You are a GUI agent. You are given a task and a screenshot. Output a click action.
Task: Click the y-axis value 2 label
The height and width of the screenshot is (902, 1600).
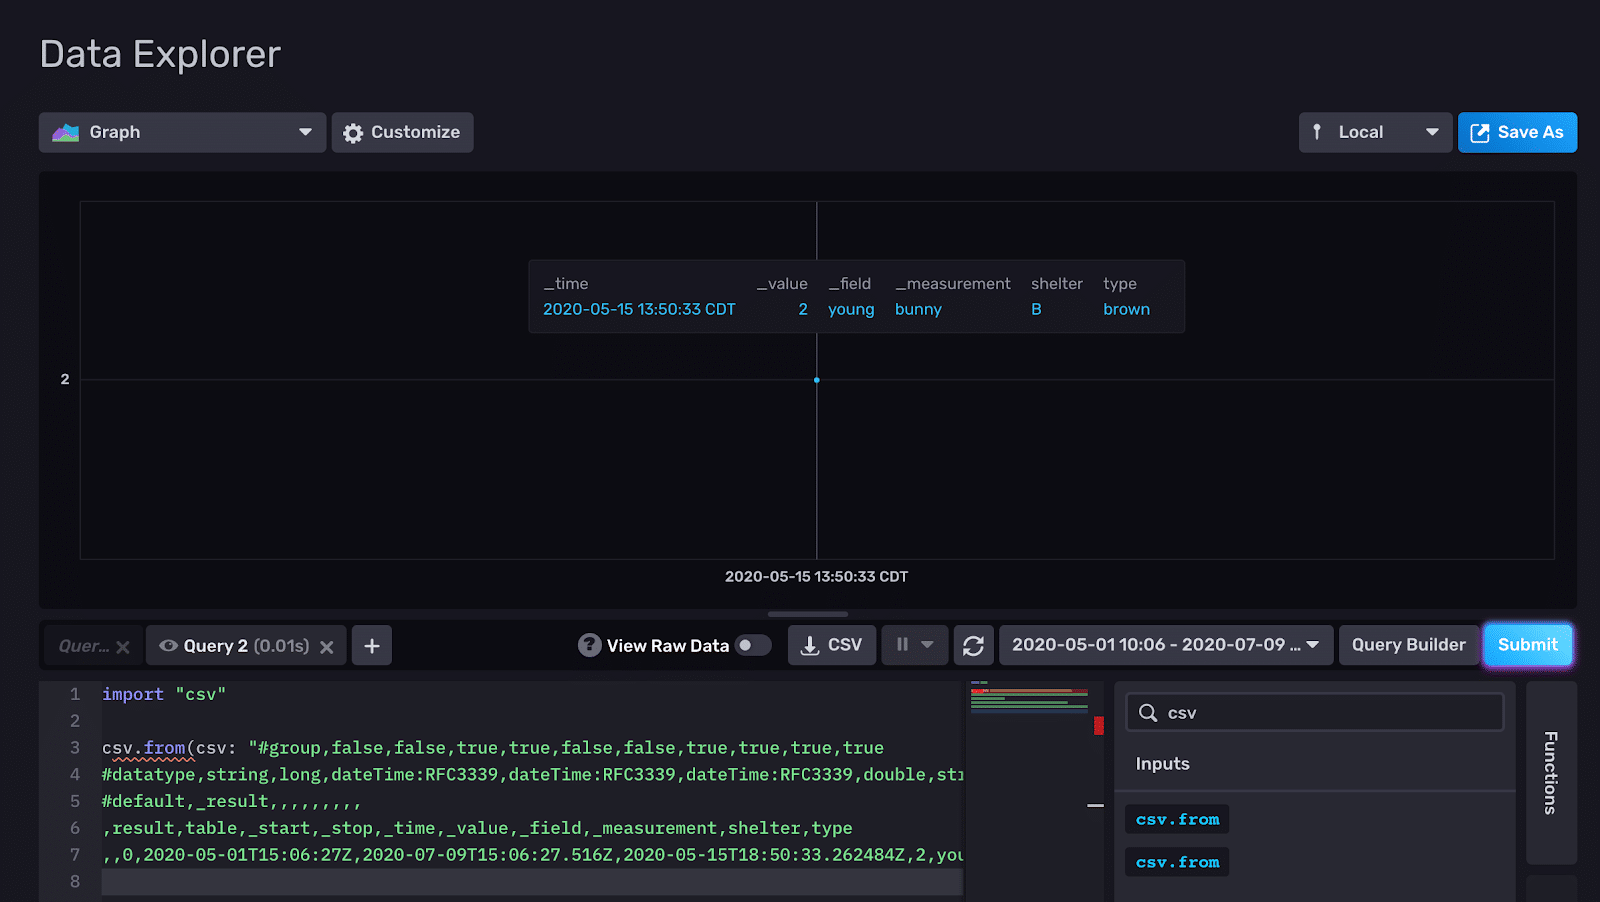(x=65, y=379)
